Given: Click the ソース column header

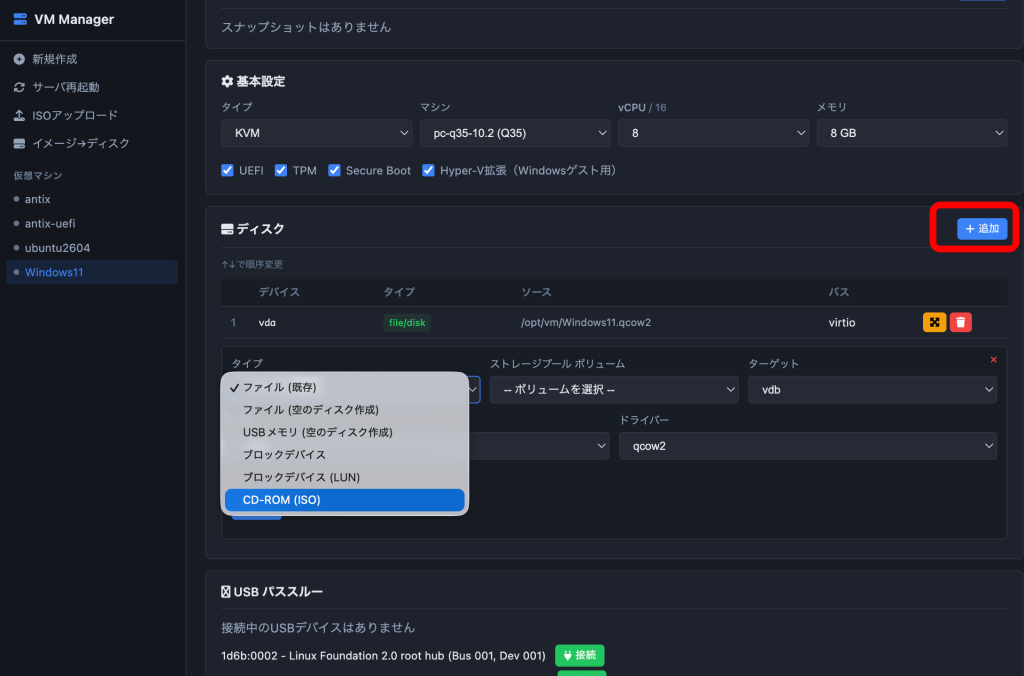Looking at the screenshot, I should click(536, 292).
